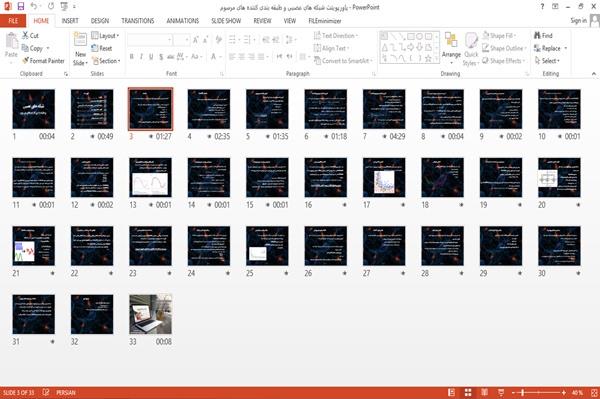Click zoom out minus button
This screenshot has width=600, height=399.
click(x=514, y=392)
